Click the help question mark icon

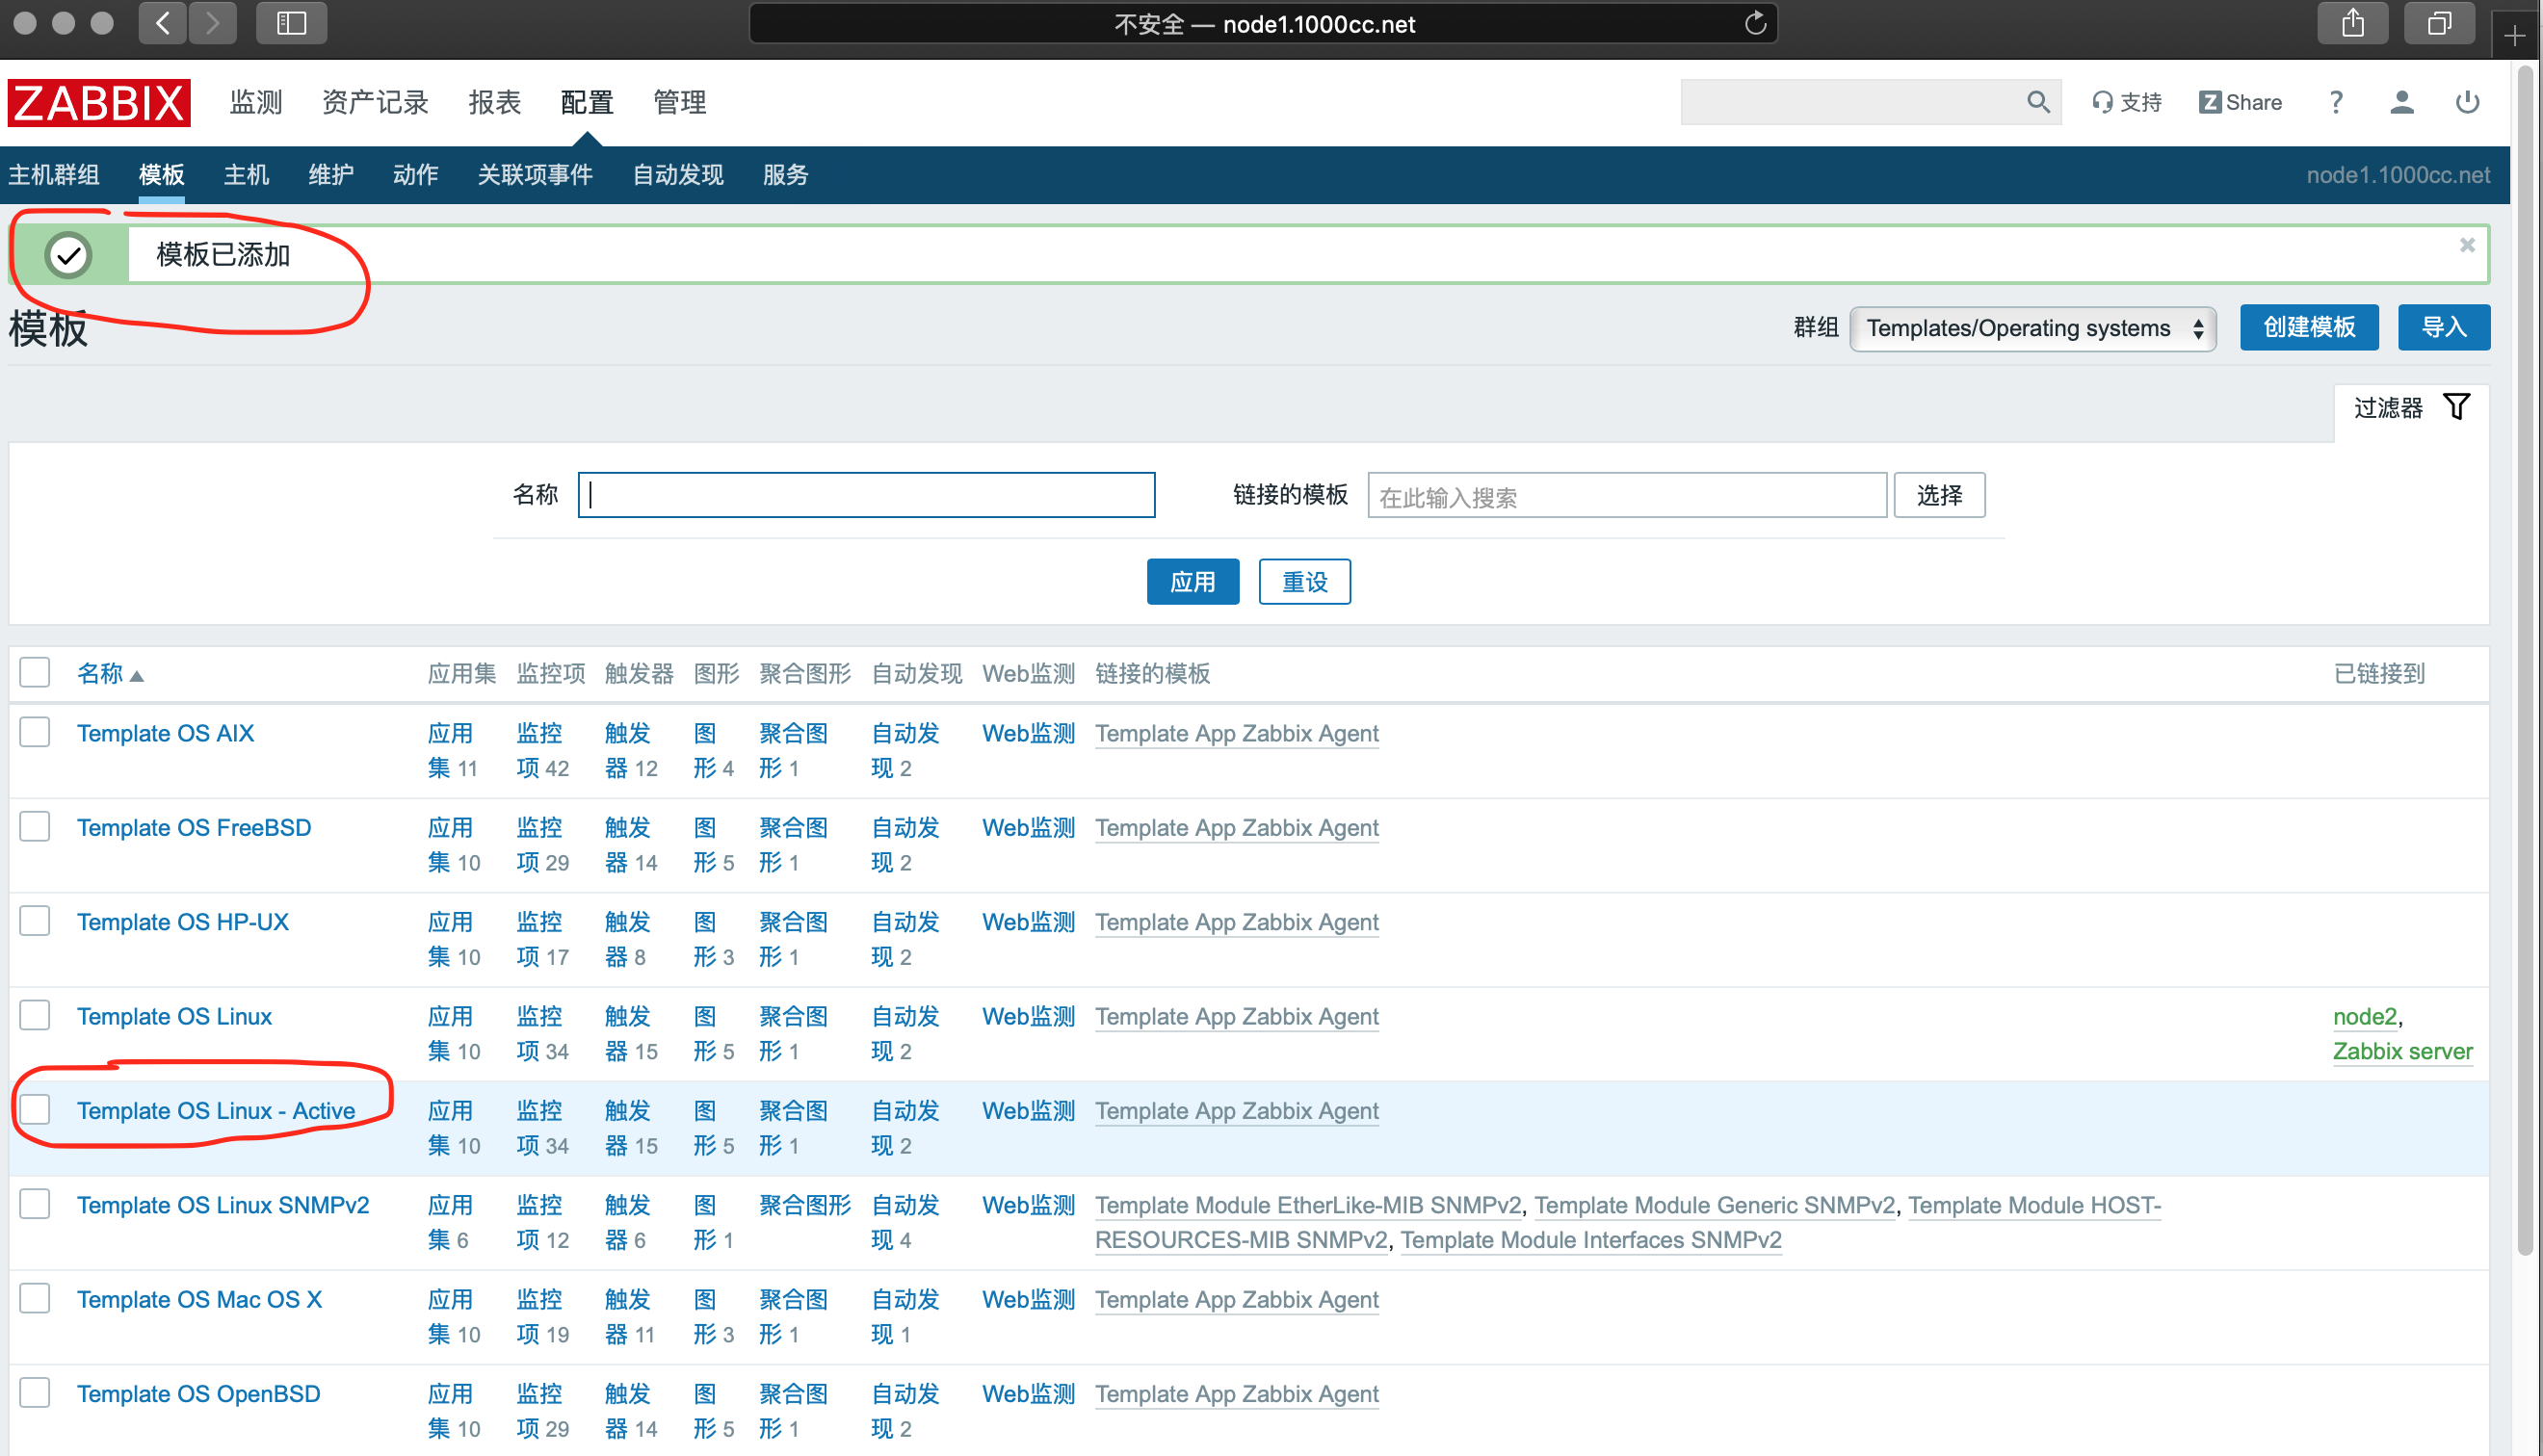click(2335, 102)
